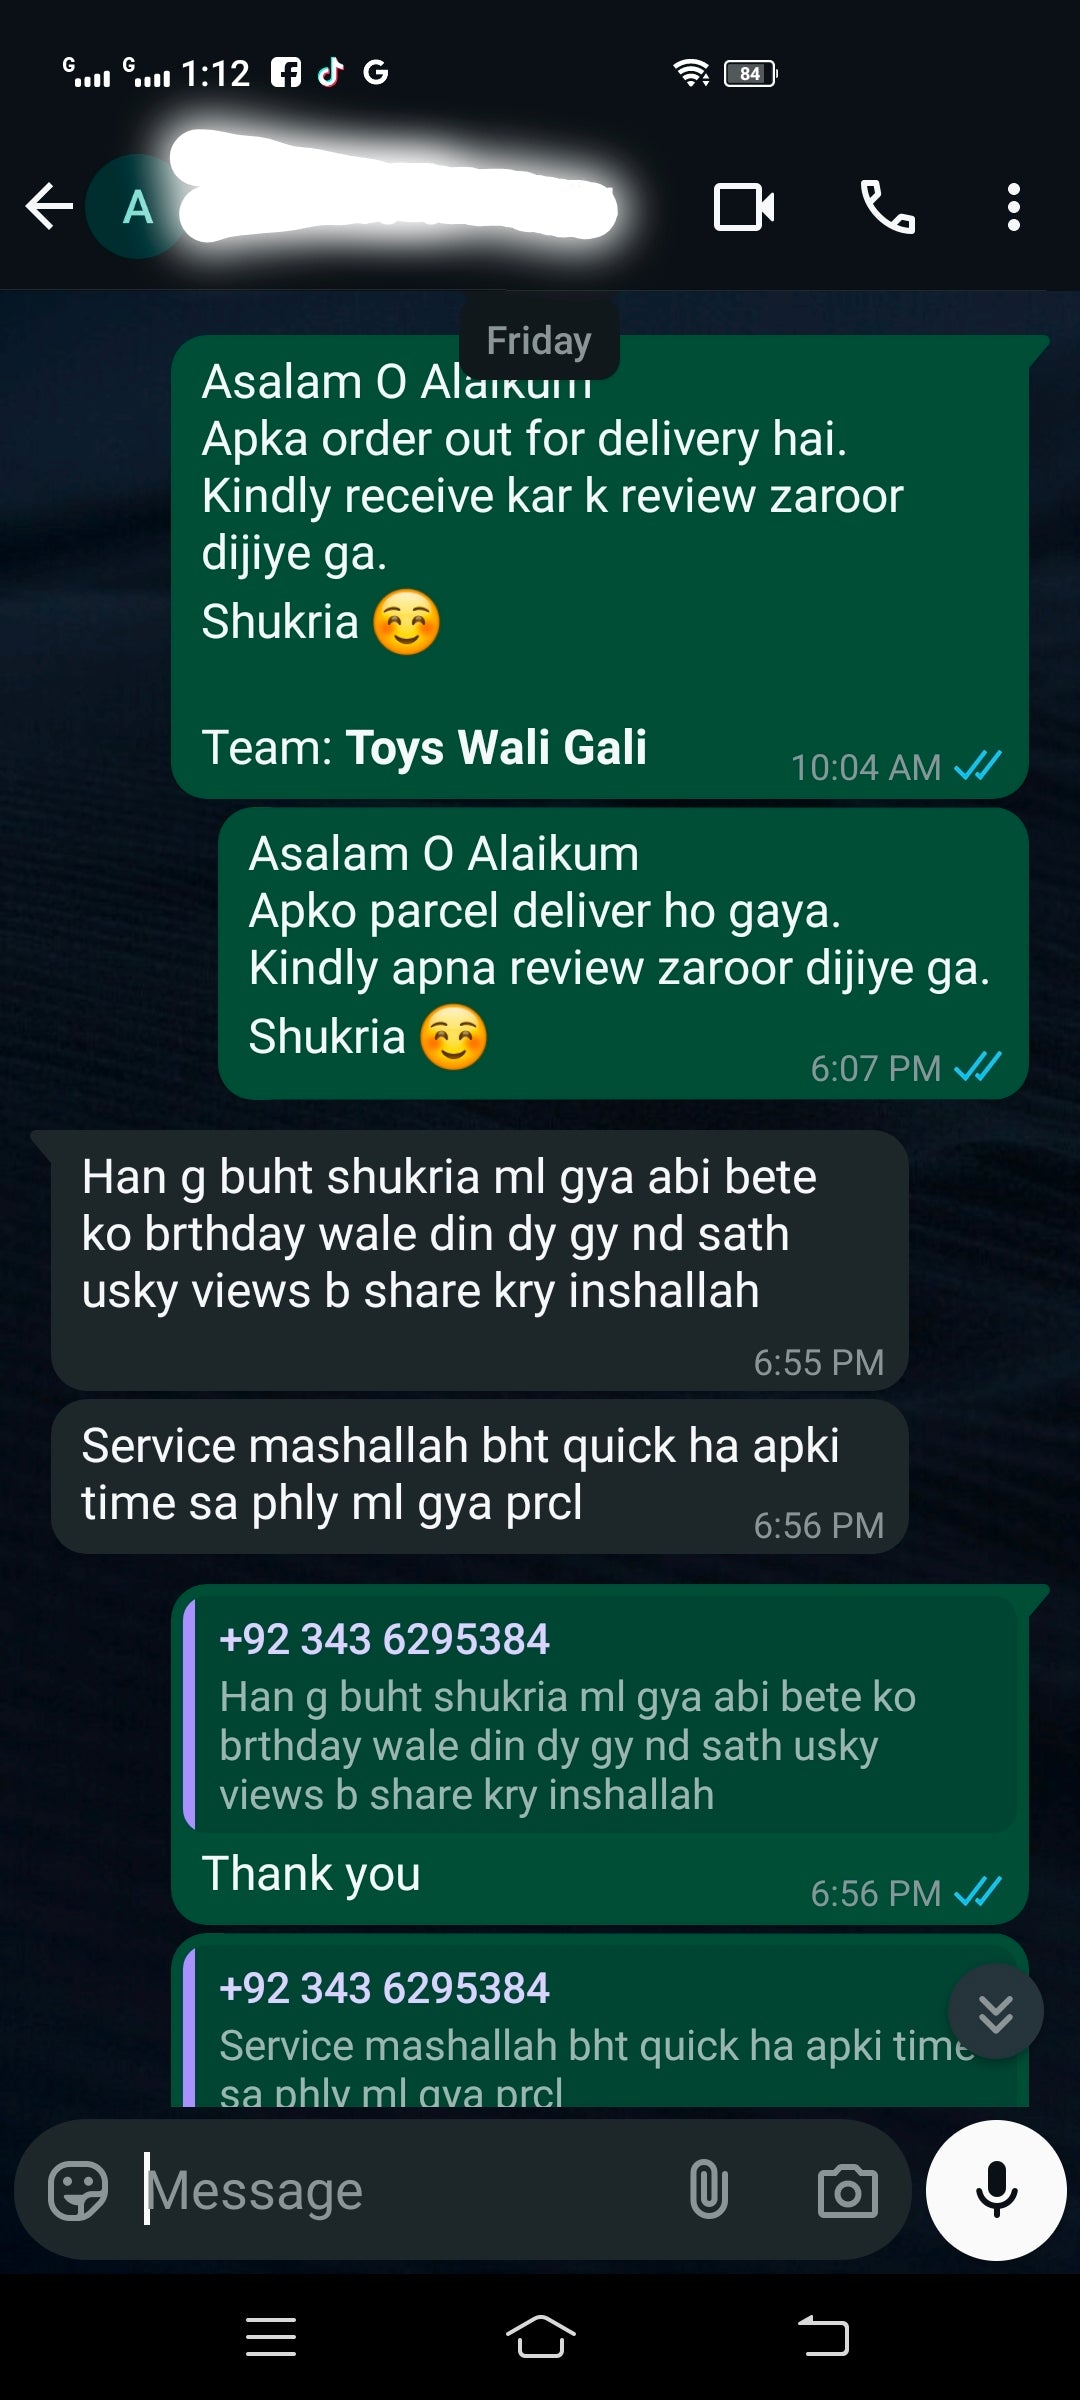Tap quoted reply above Thank you
The height and width of the screenshot is (2400, 1080).
(600, 1715)
